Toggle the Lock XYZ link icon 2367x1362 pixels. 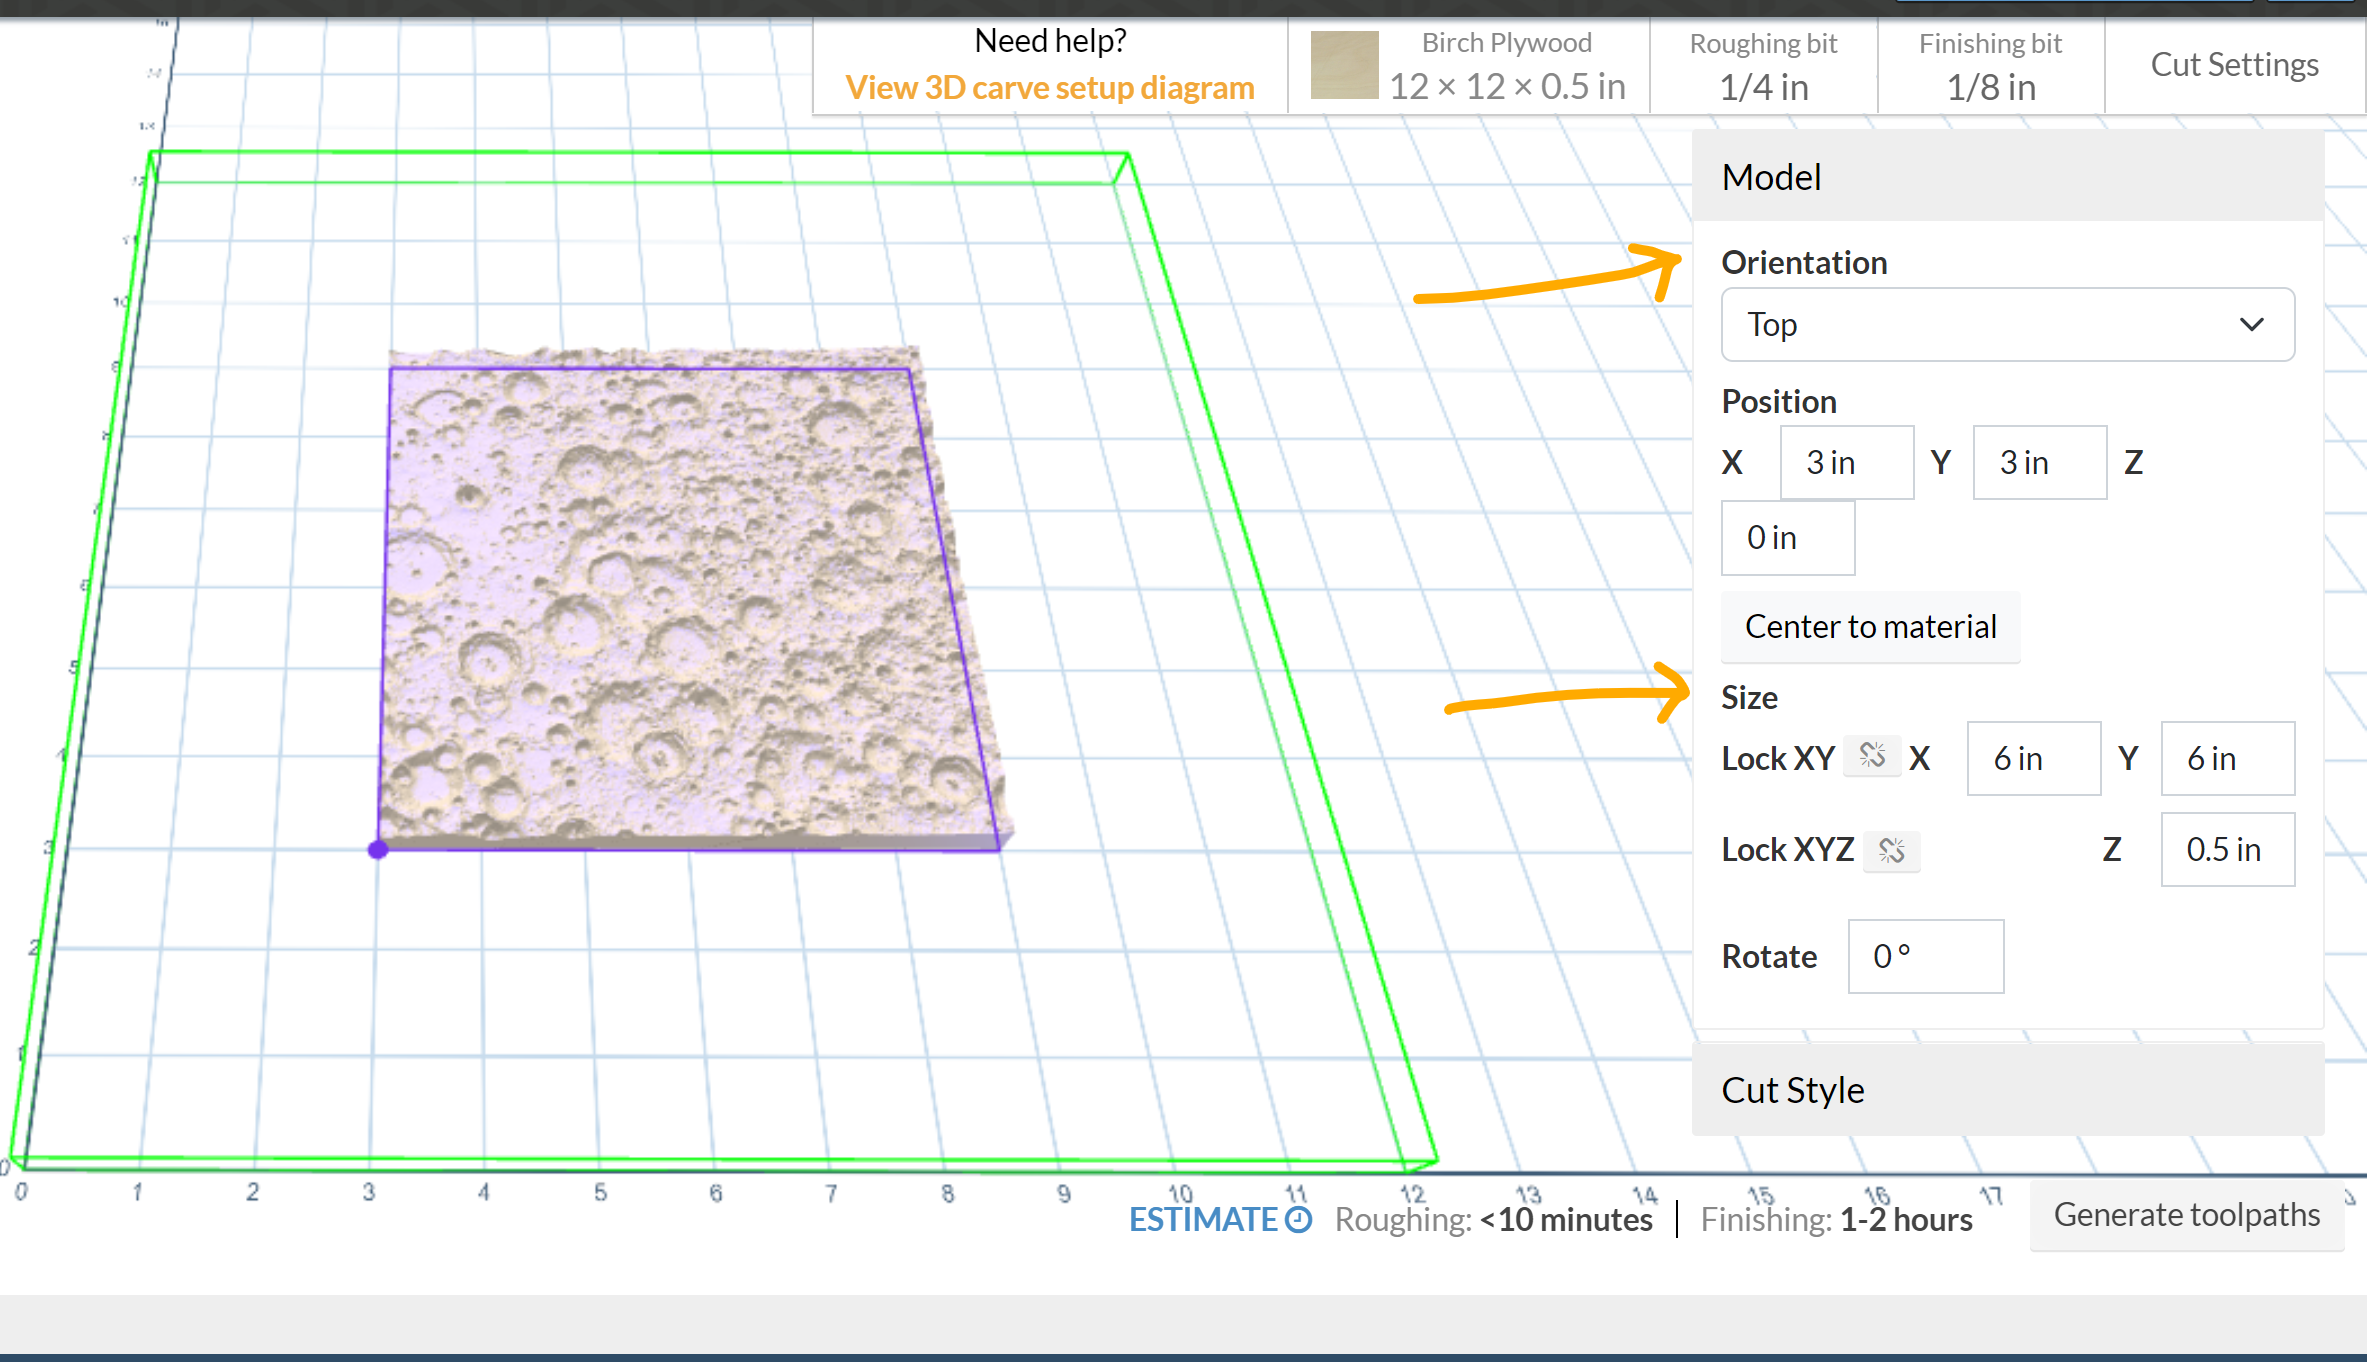(1891, 850)
